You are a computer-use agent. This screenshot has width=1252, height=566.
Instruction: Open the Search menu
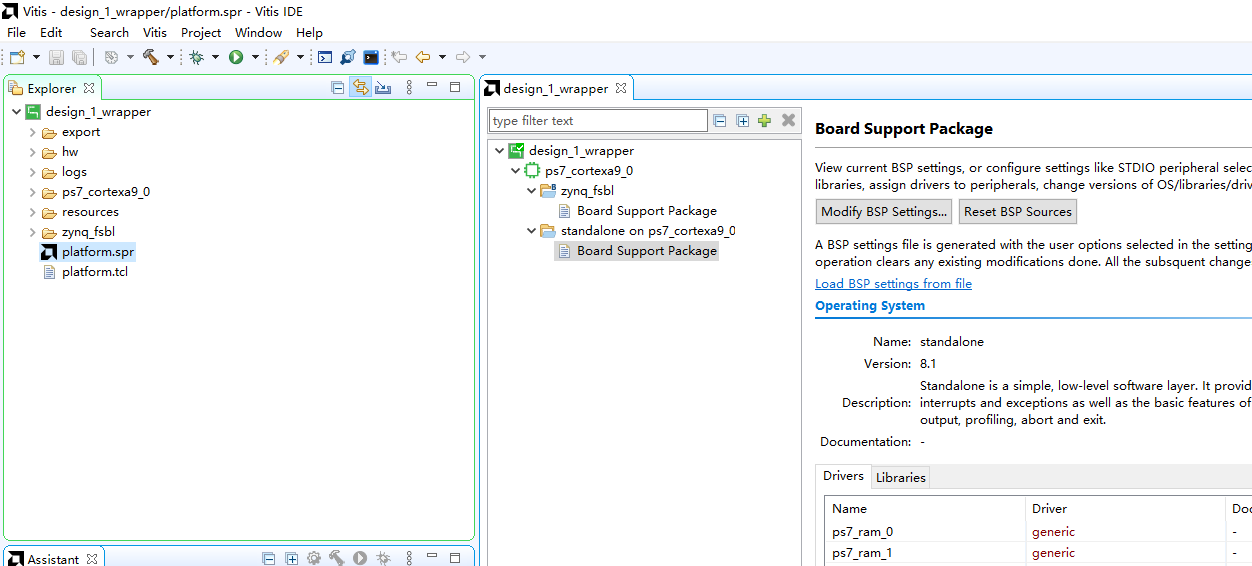pos(109,32)
